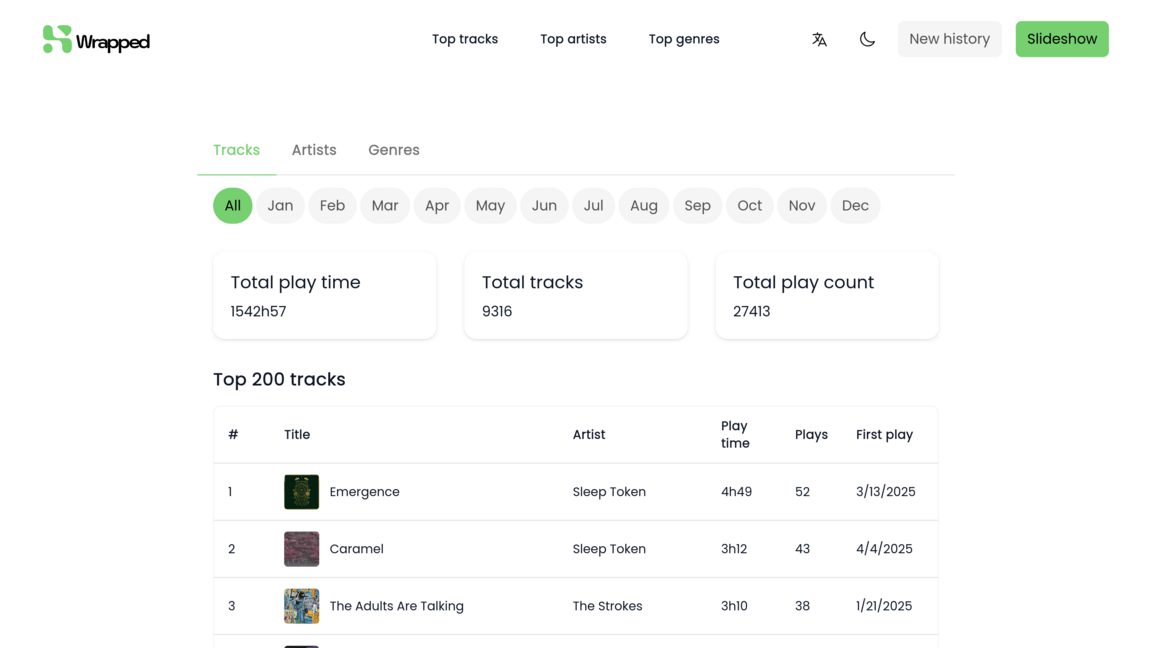Viewport: 1152px width, 648px height.
Task: Navigate to Top genres section
Action: click(684, 39)
